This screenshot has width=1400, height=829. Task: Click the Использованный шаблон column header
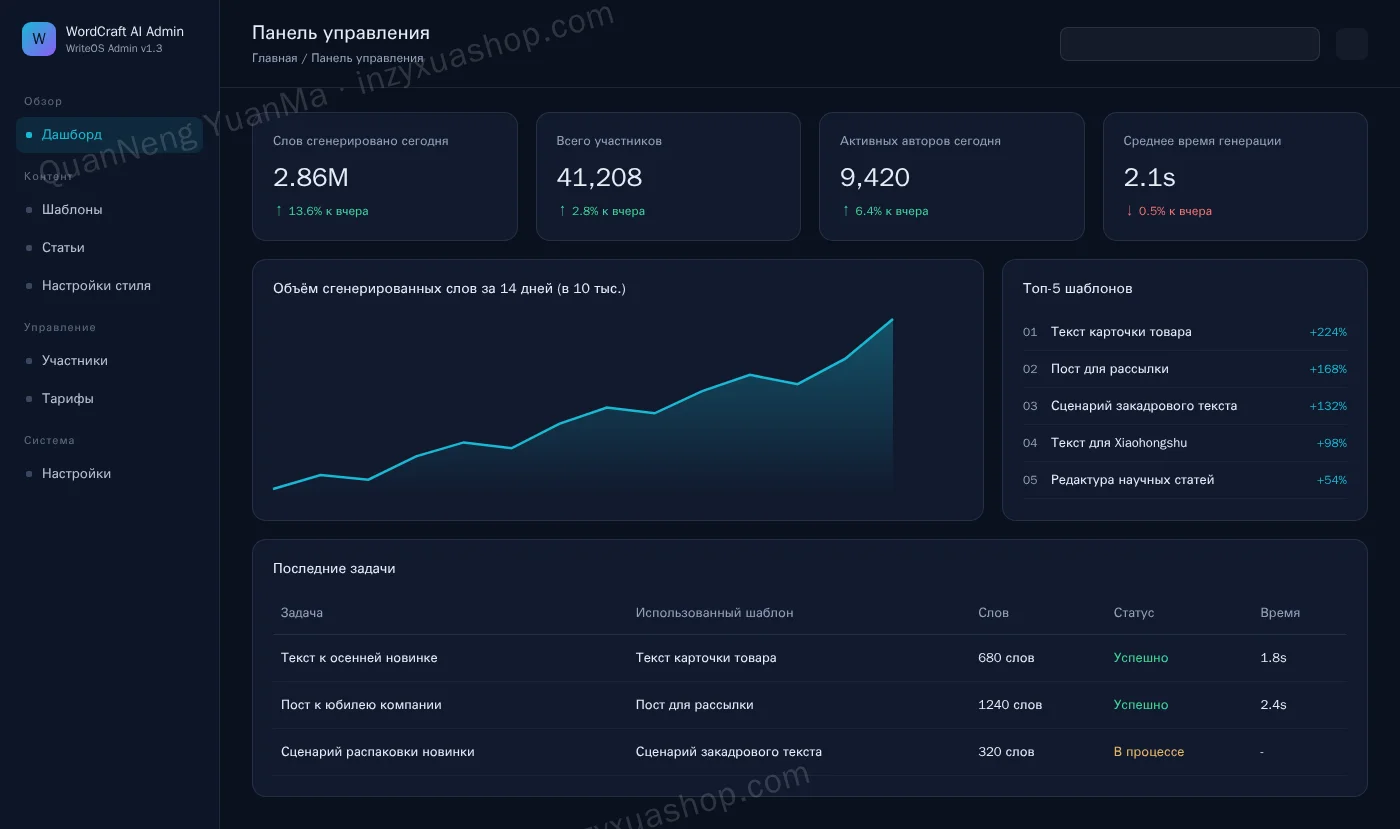coord(715,613)
